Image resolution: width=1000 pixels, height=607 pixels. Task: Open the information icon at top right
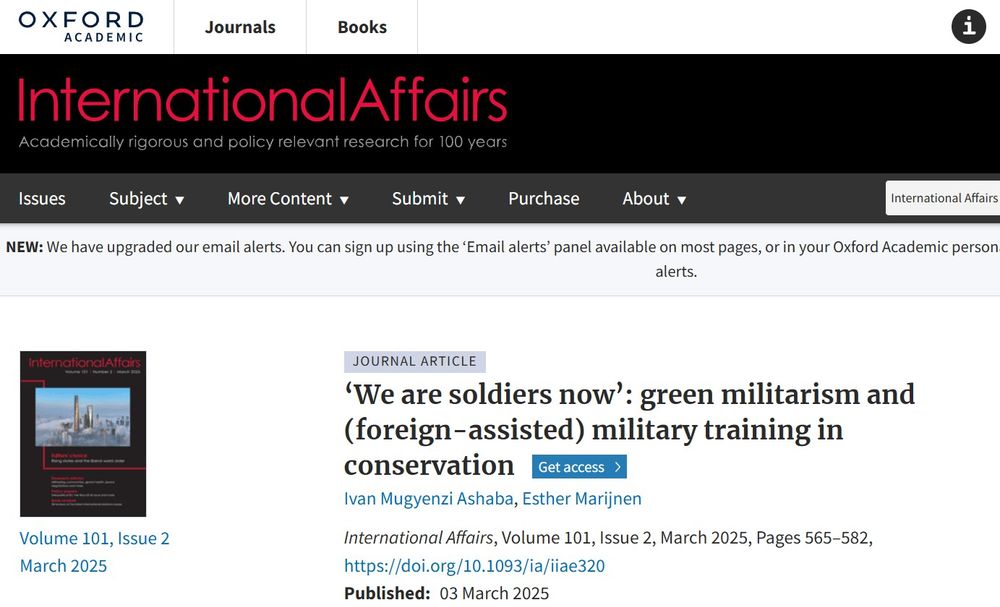coord(968,27)
